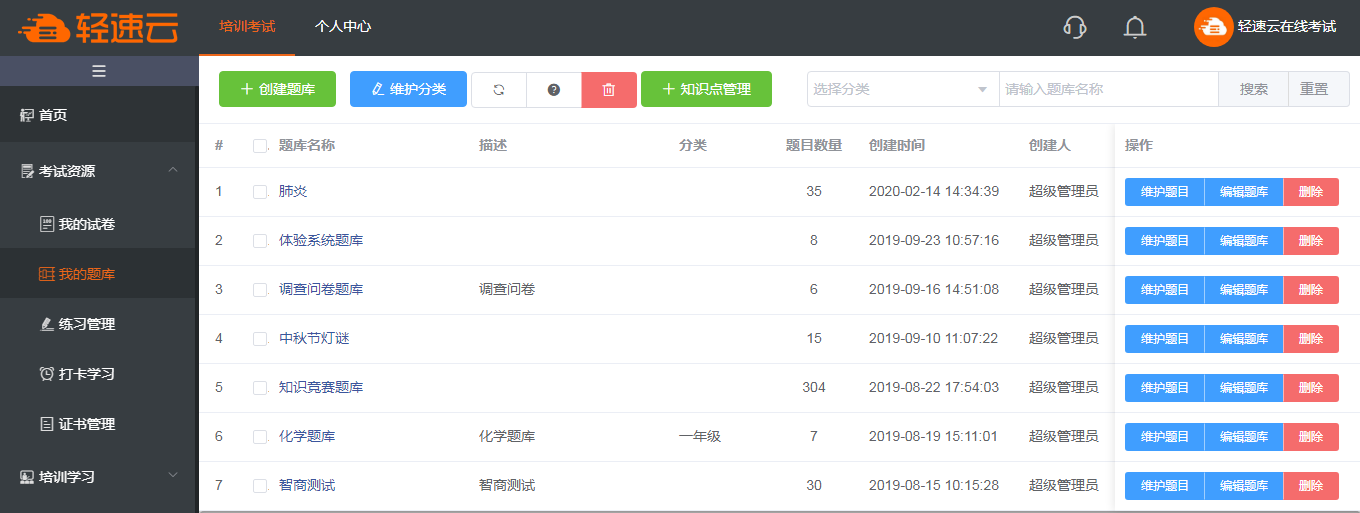Focus the 请输入题库名称 search field

pos(1109,89)
